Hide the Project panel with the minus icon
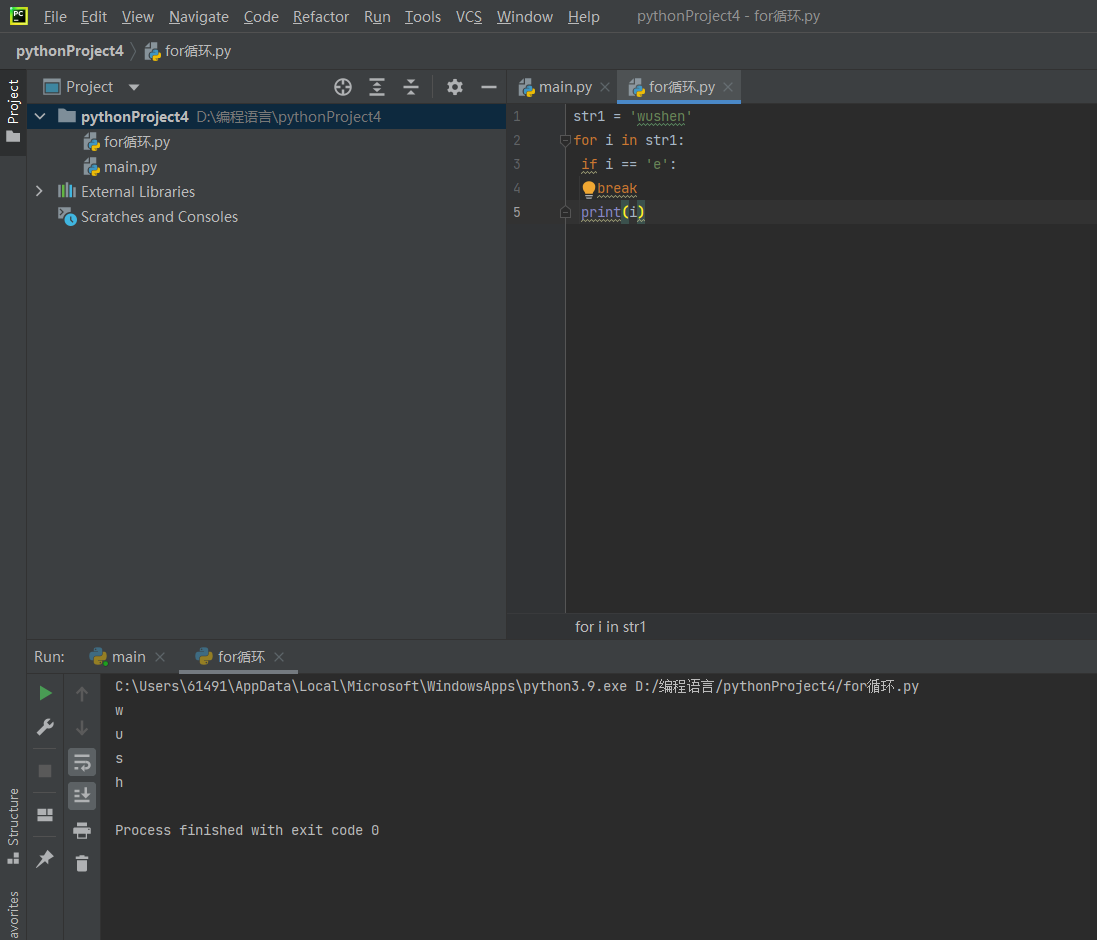Viewport: 1097px width, 940px height. point(489,87)
